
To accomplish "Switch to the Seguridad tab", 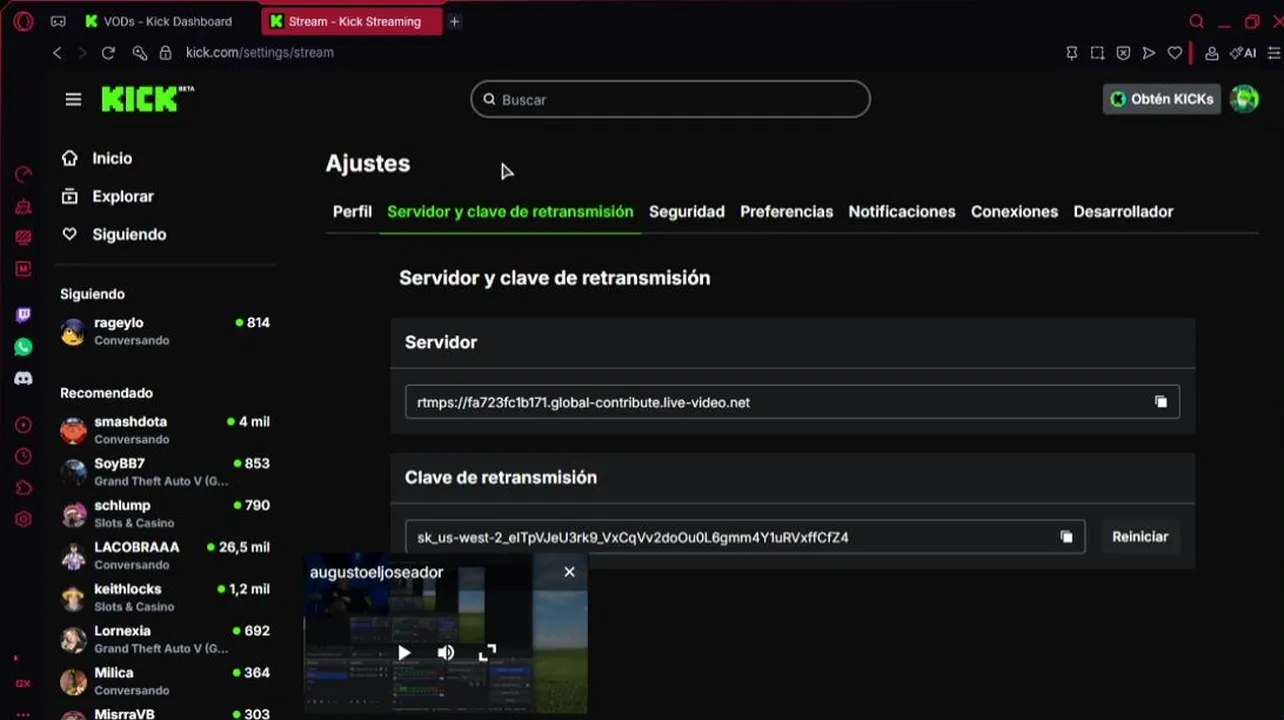I will [x=687, y=212].
